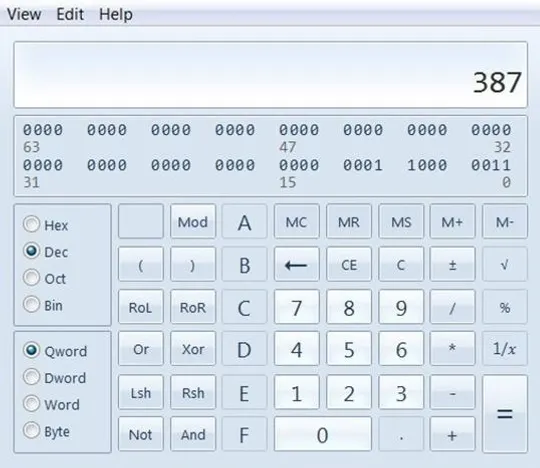The width and height of the screenshot is (540, 468).
Task: Click the digit 2 key
Action: pos(349,392)
